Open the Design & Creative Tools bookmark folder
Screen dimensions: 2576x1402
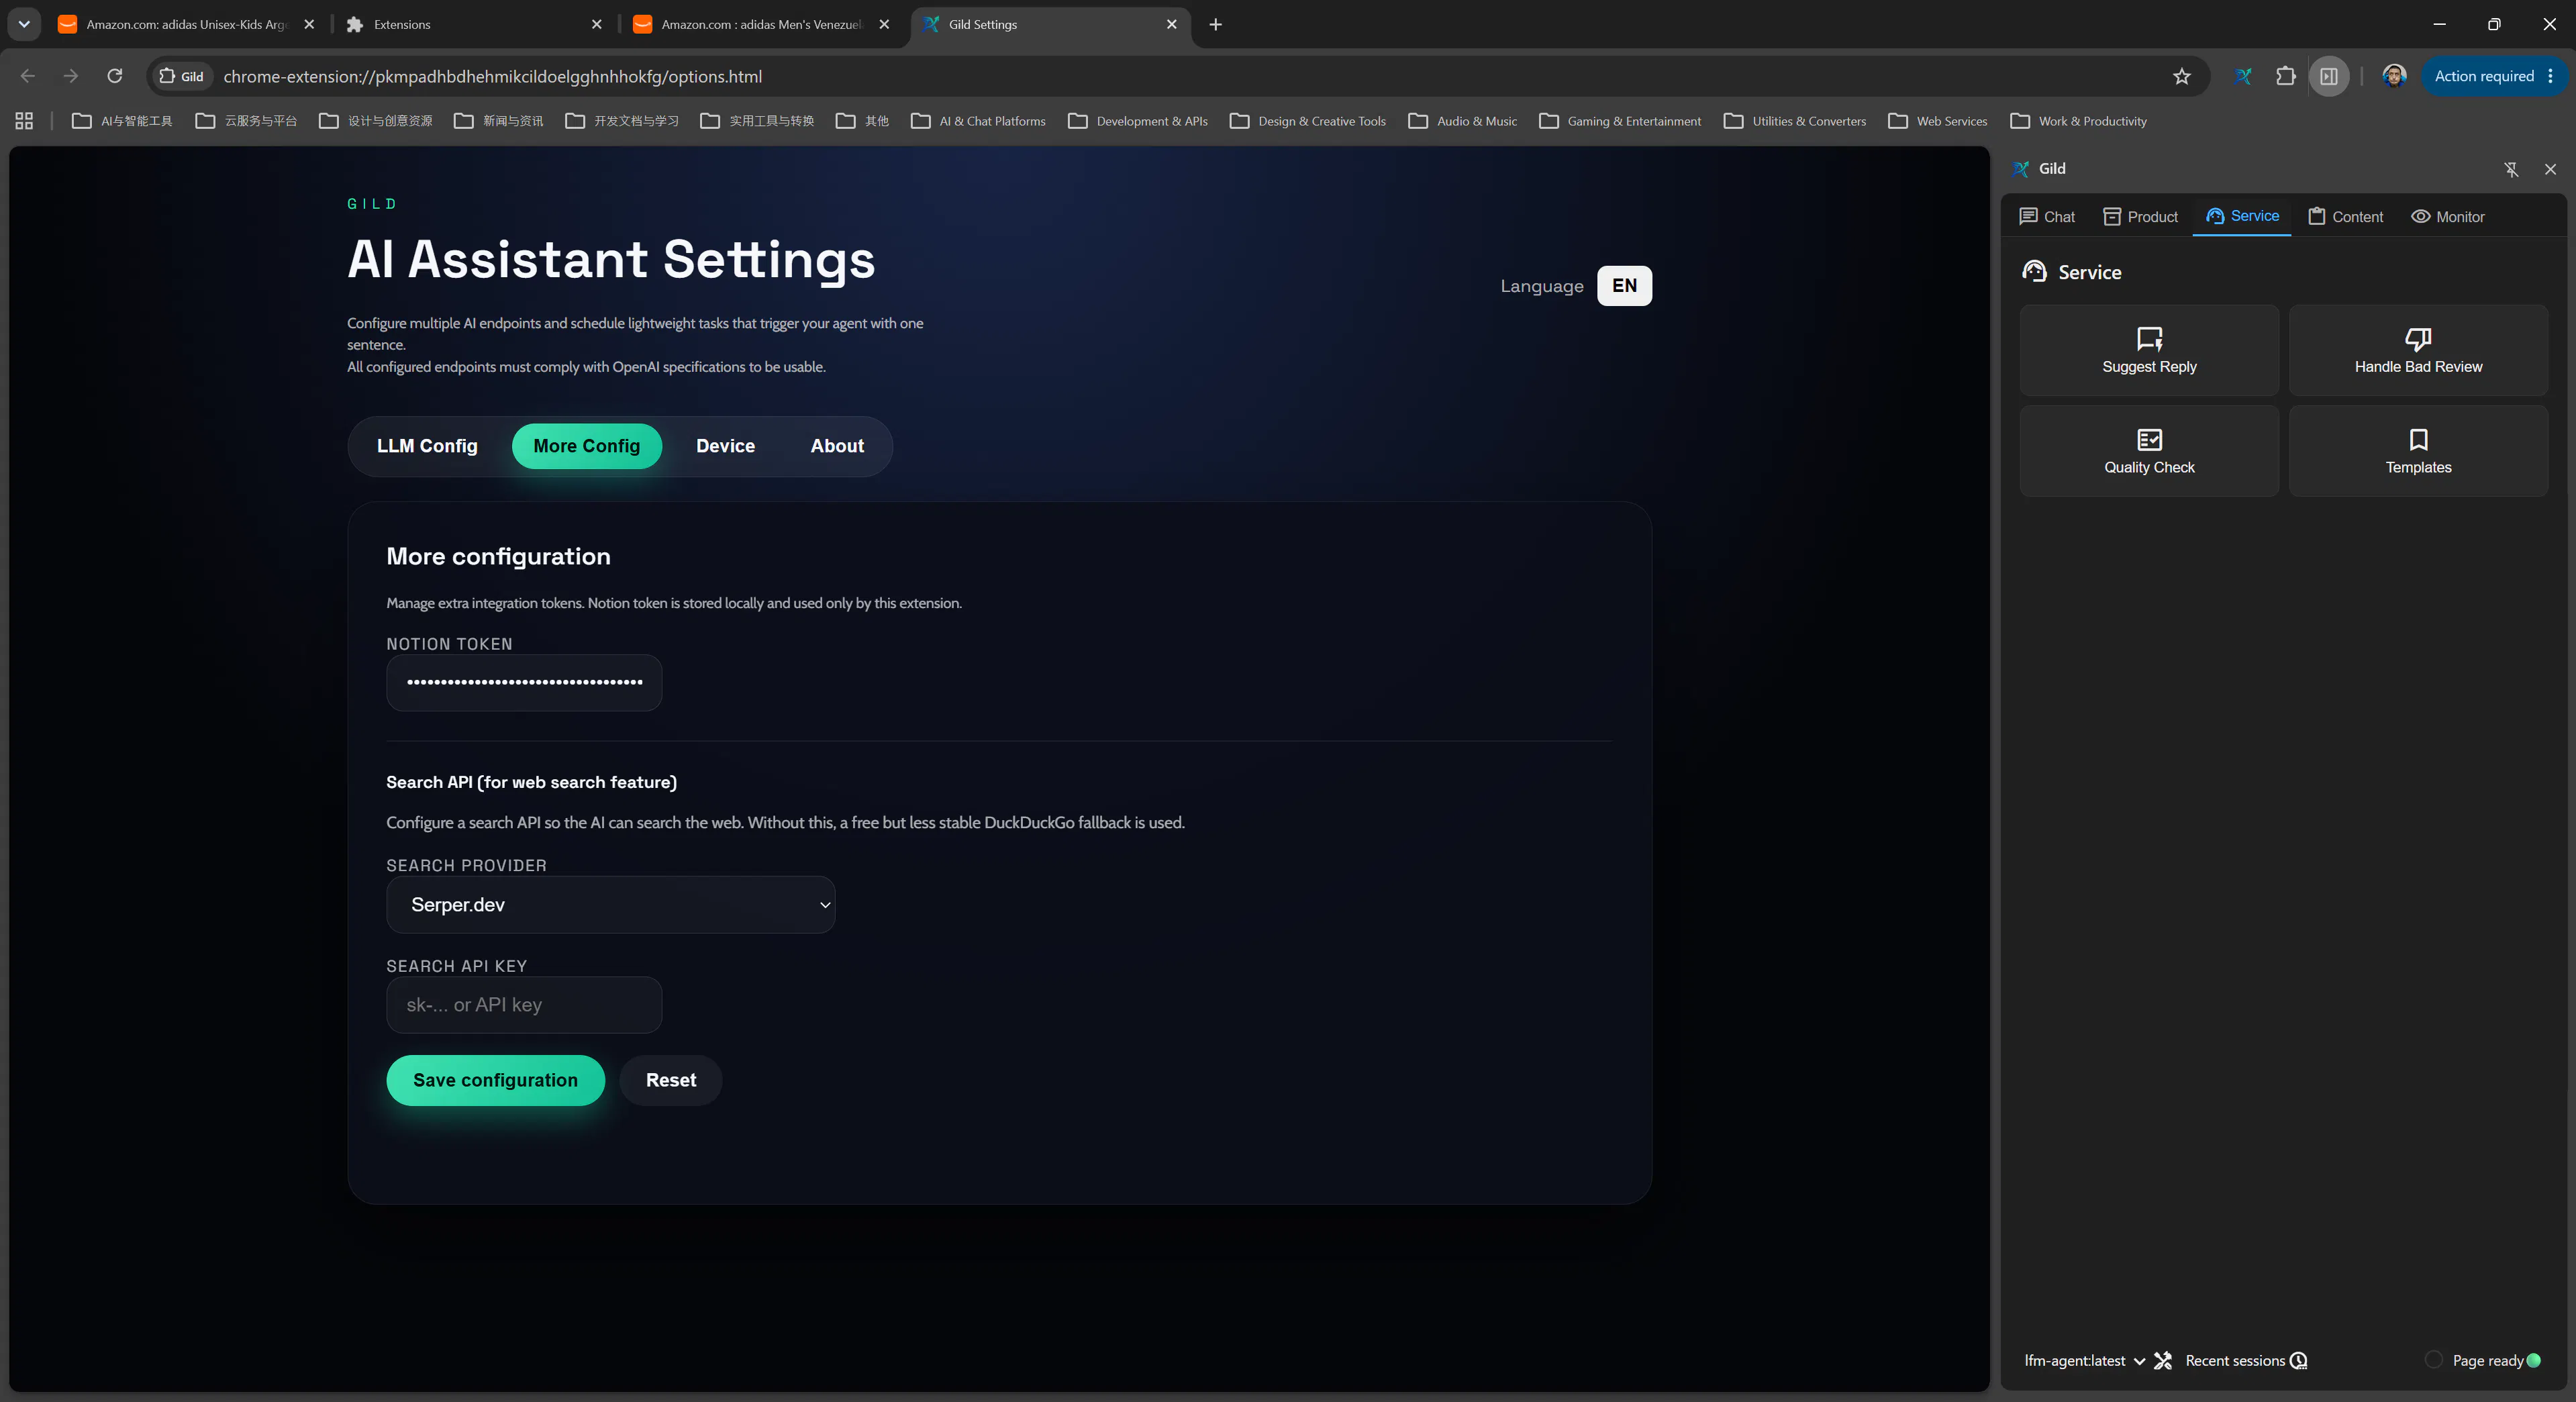pos(1307,121)
